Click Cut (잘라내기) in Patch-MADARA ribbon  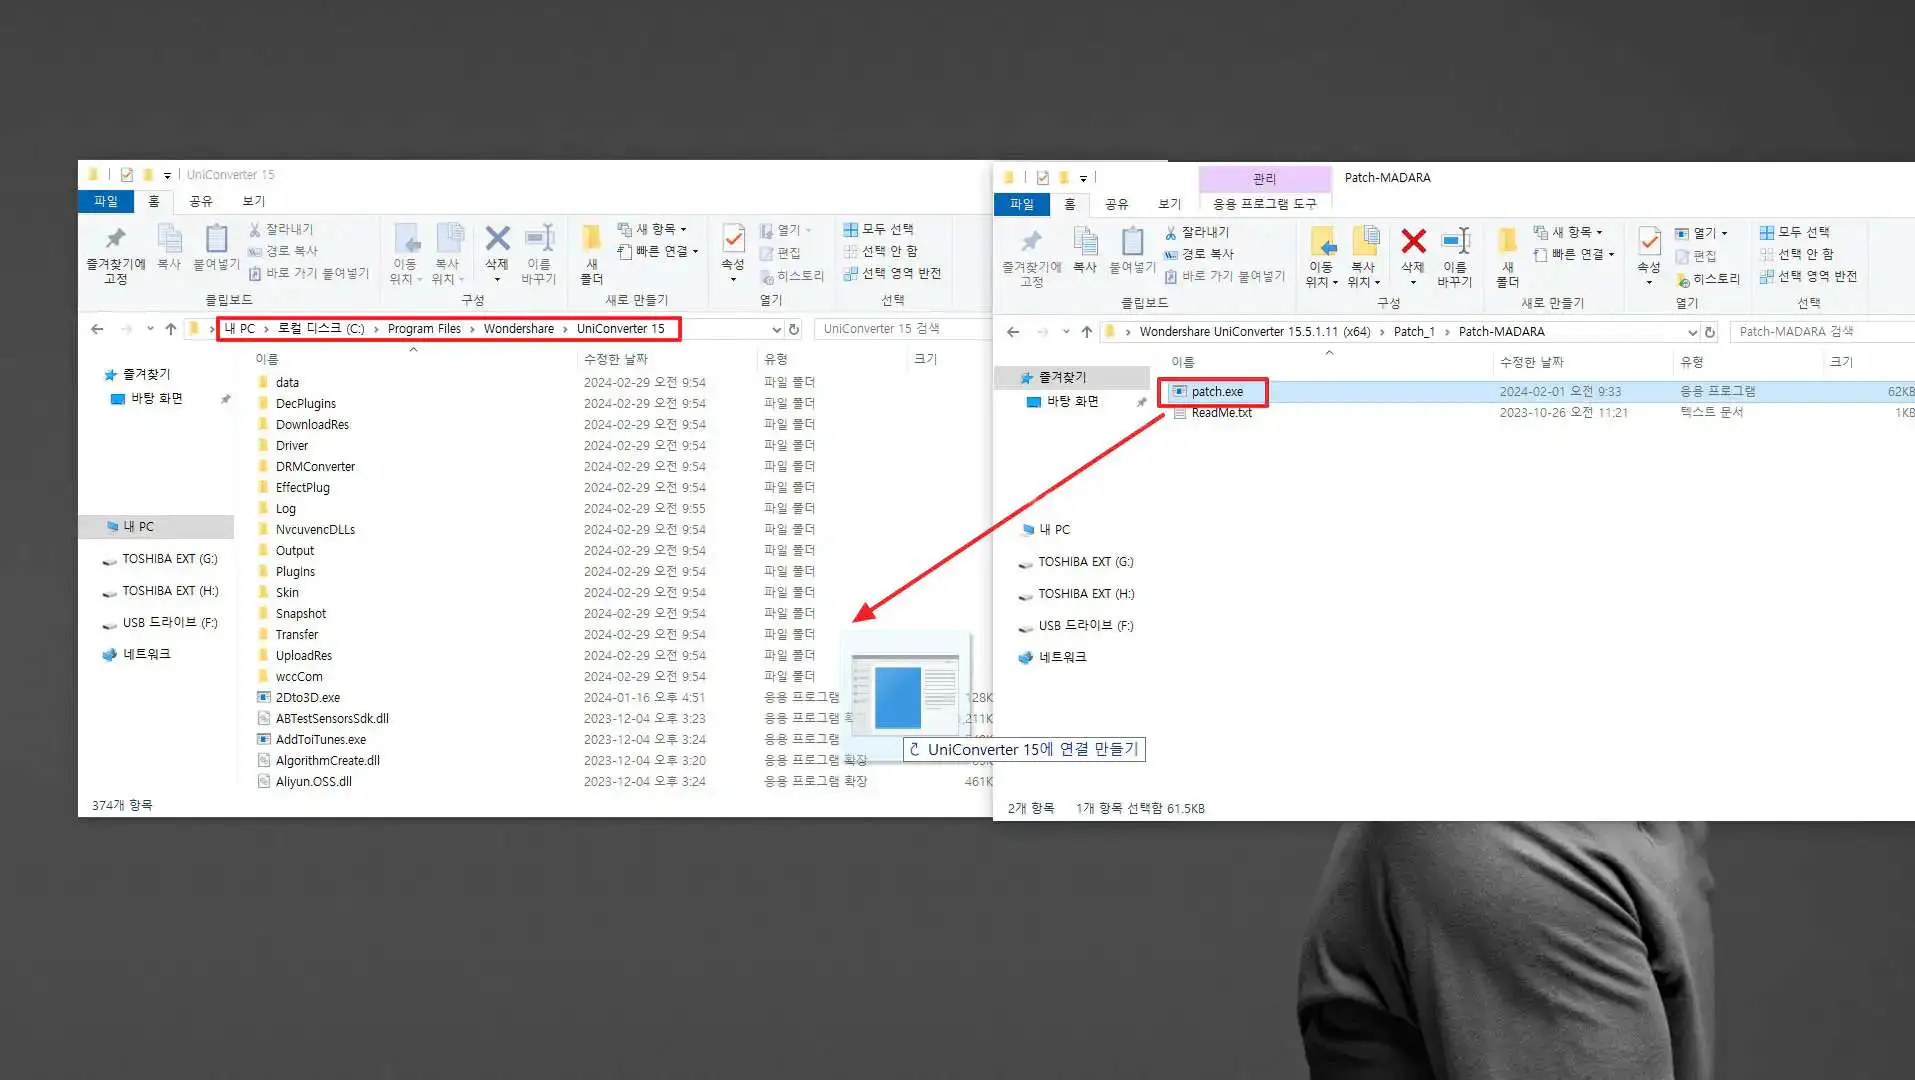[1196, 232]
